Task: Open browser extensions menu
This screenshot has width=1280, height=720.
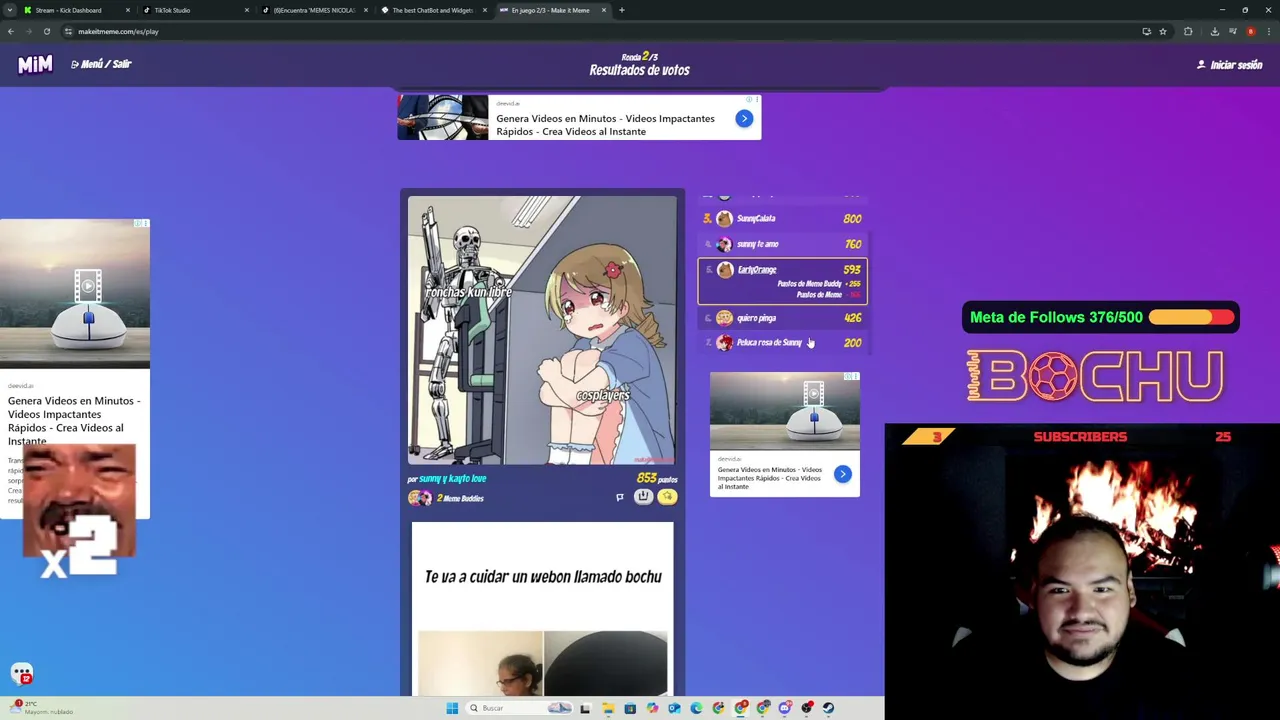Action: point(1188,31)
